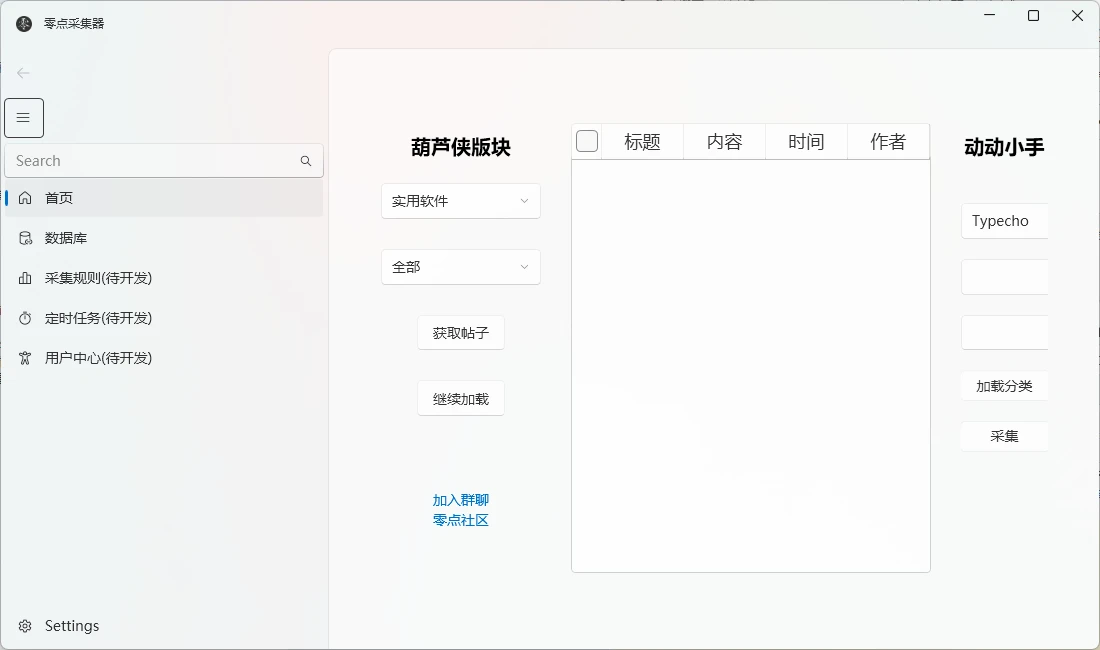Click the back arrow icon

coord(23,73)
